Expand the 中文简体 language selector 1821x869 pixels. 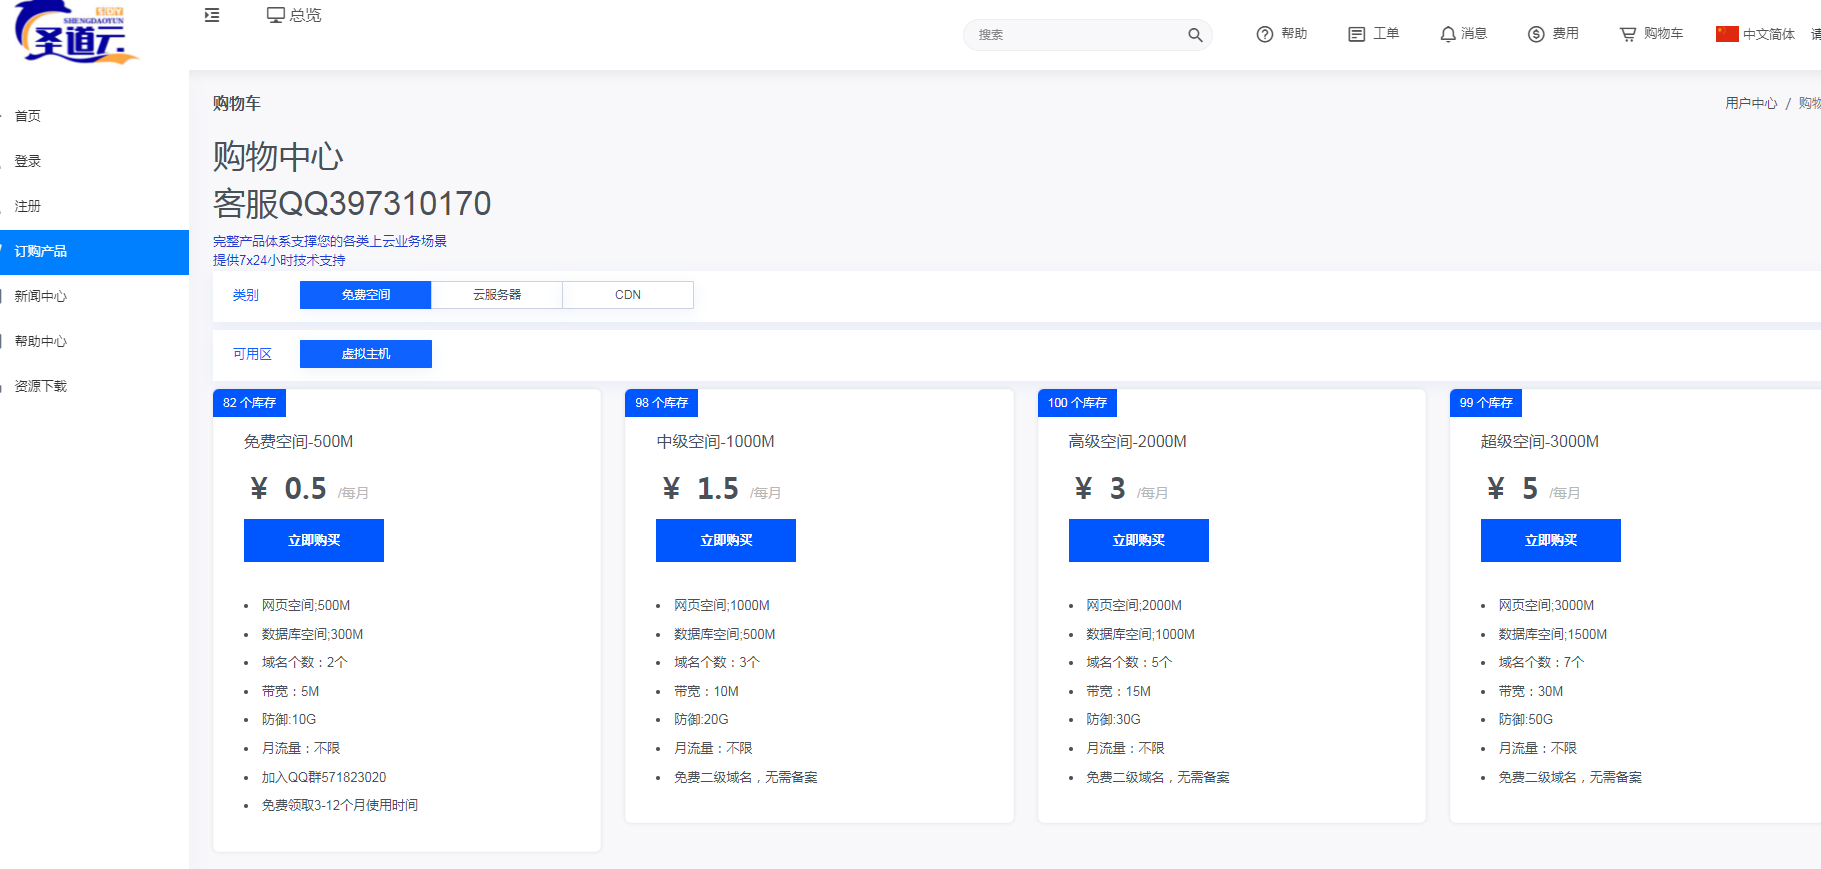click(x=1756, y=34)
